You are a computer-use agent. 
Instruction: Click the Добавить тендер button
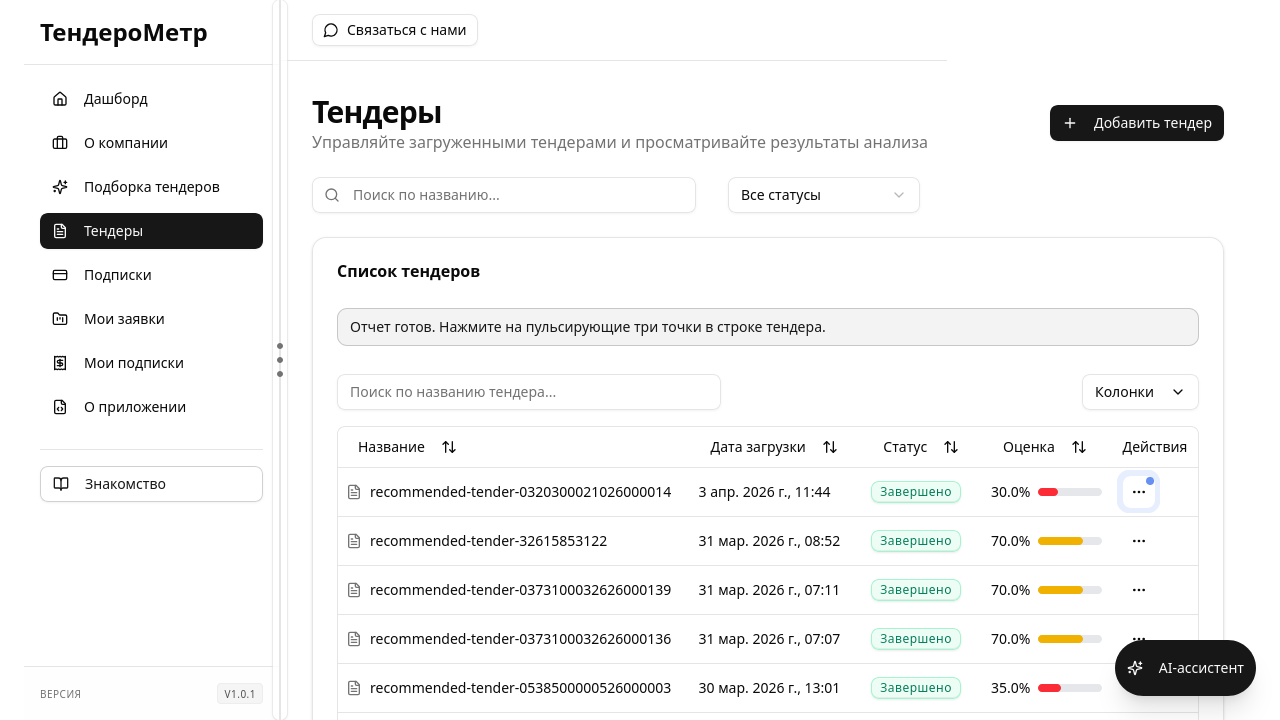pos(1137,123)
